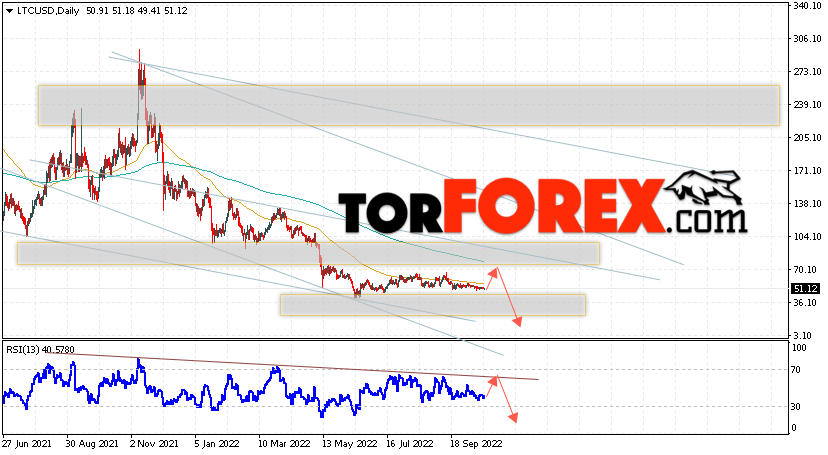Click the TORFOREX.com watermark logo
The image size is (828, 455).
(543, 205)
